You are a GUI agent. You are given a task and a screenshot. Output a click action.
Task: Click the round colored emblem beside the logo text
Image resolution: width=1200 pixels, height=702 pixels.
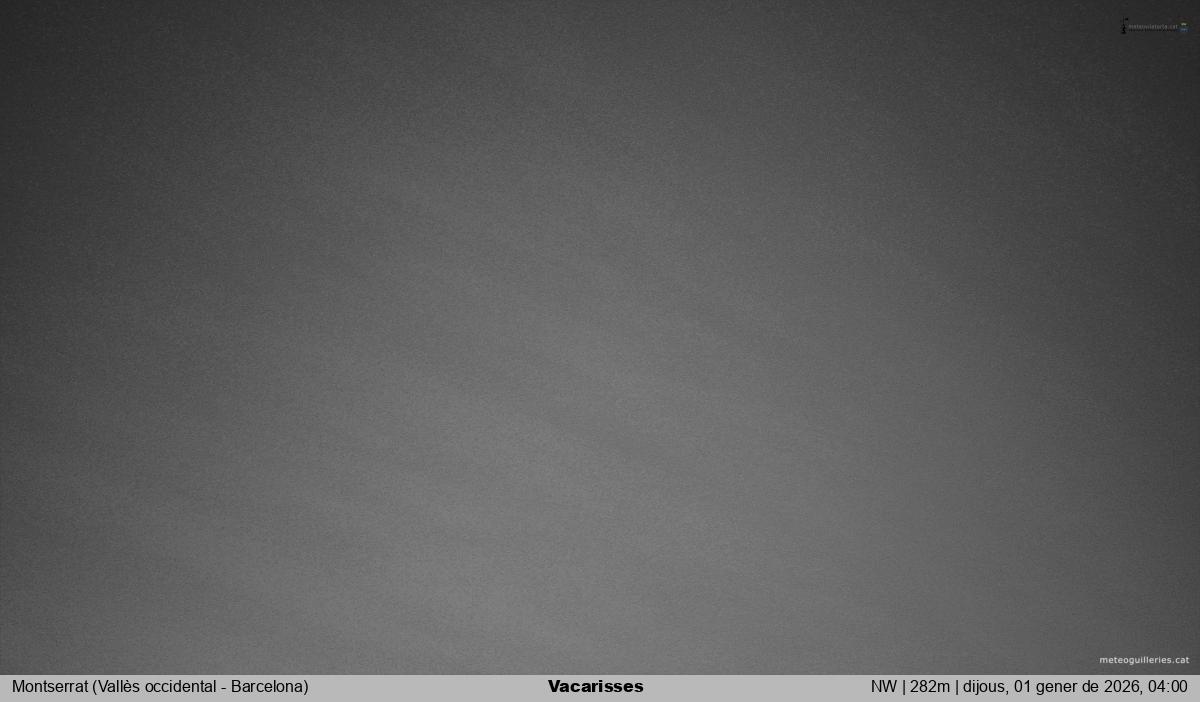coord(1184,27)
